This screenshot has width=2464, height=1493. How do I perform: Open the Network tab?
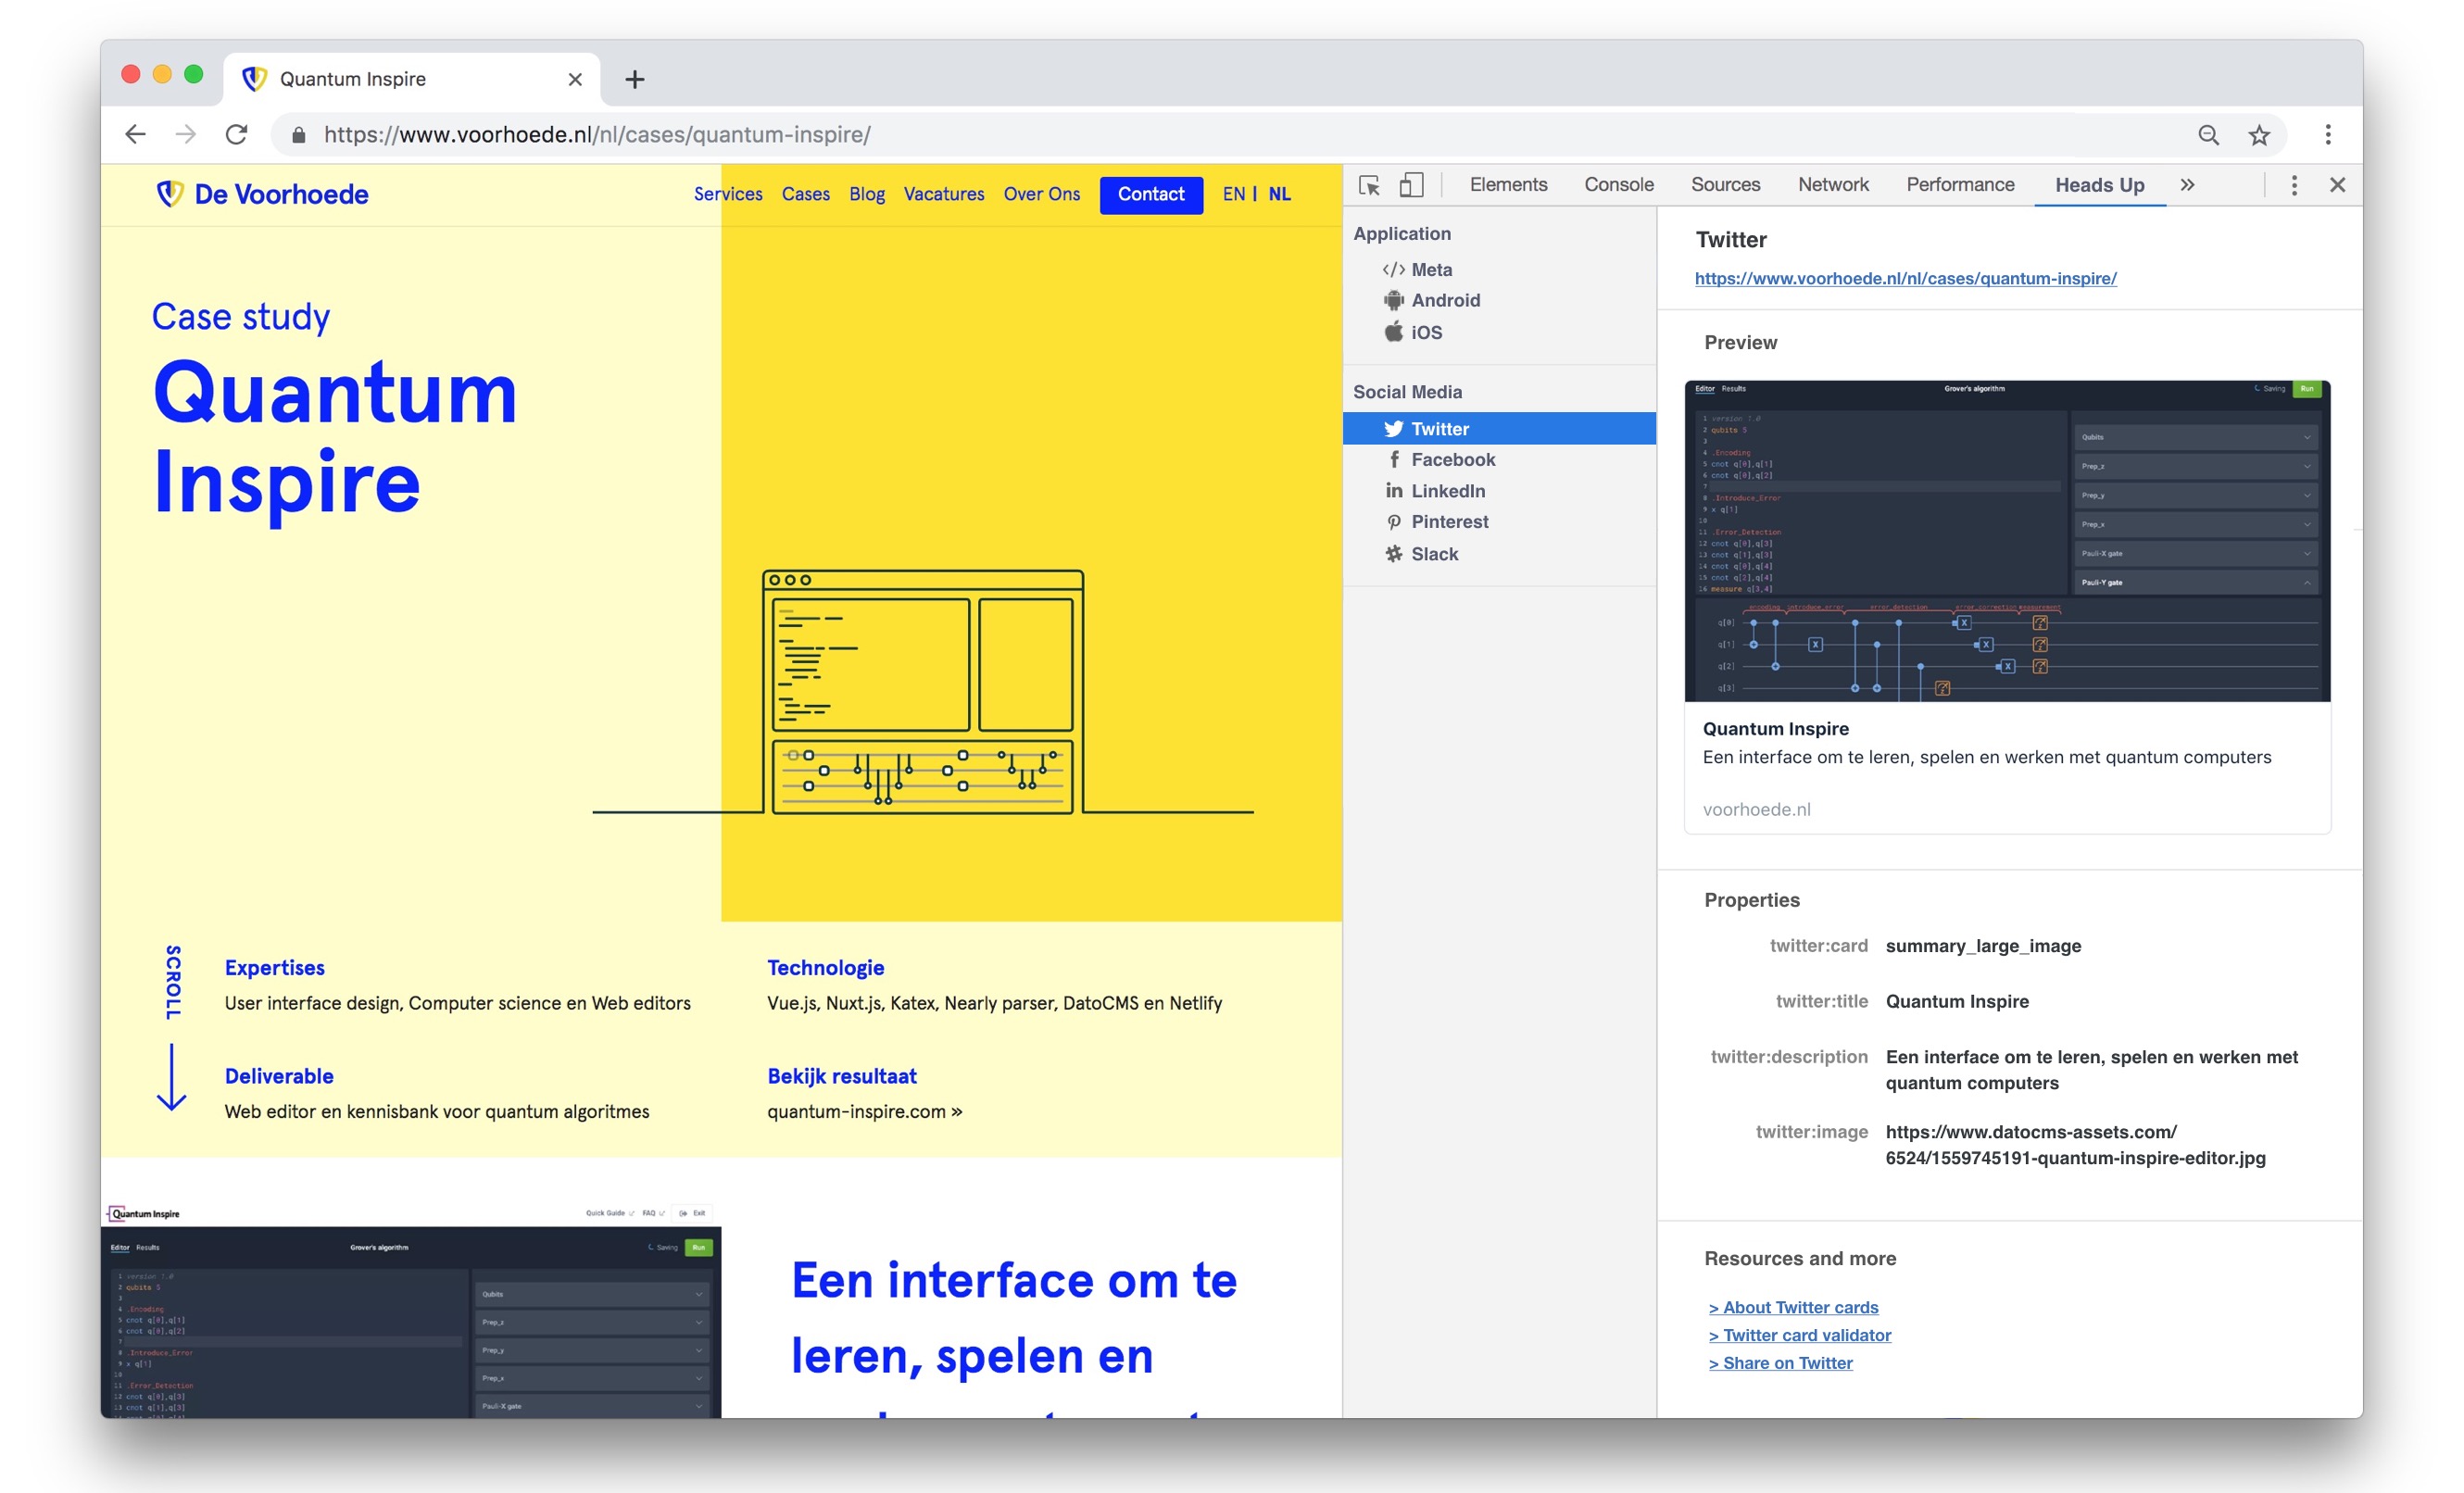[1833, 185]
